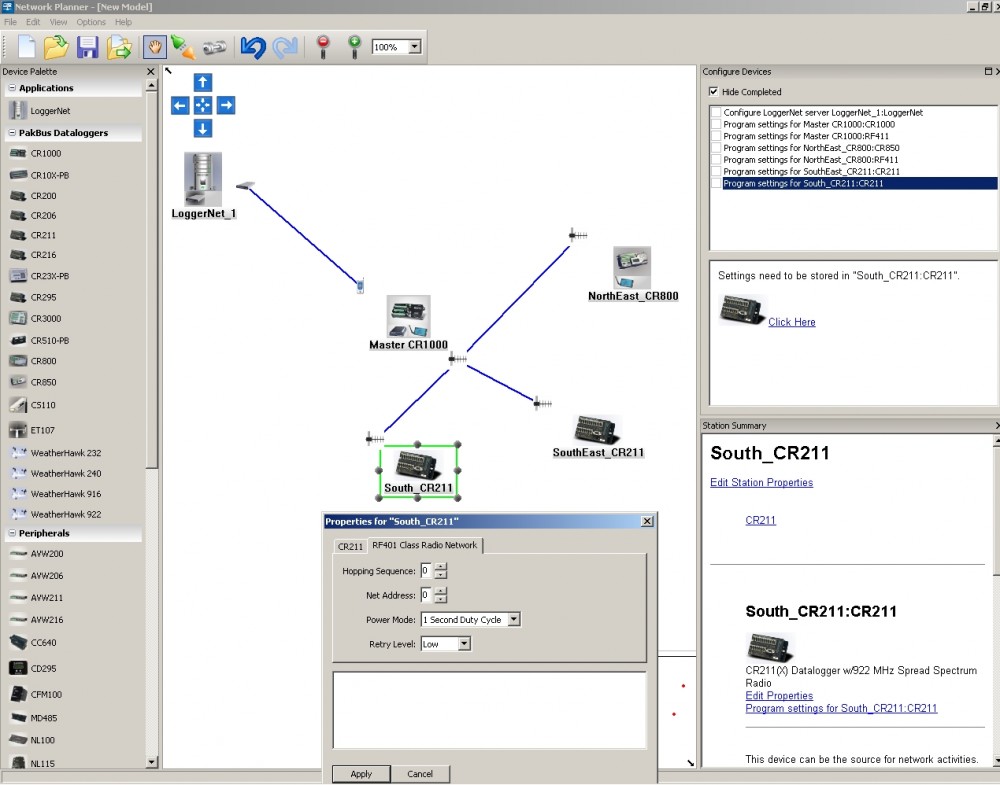
Task: Create a new model with the blank page icon
Action: click(x=27, y=47)
